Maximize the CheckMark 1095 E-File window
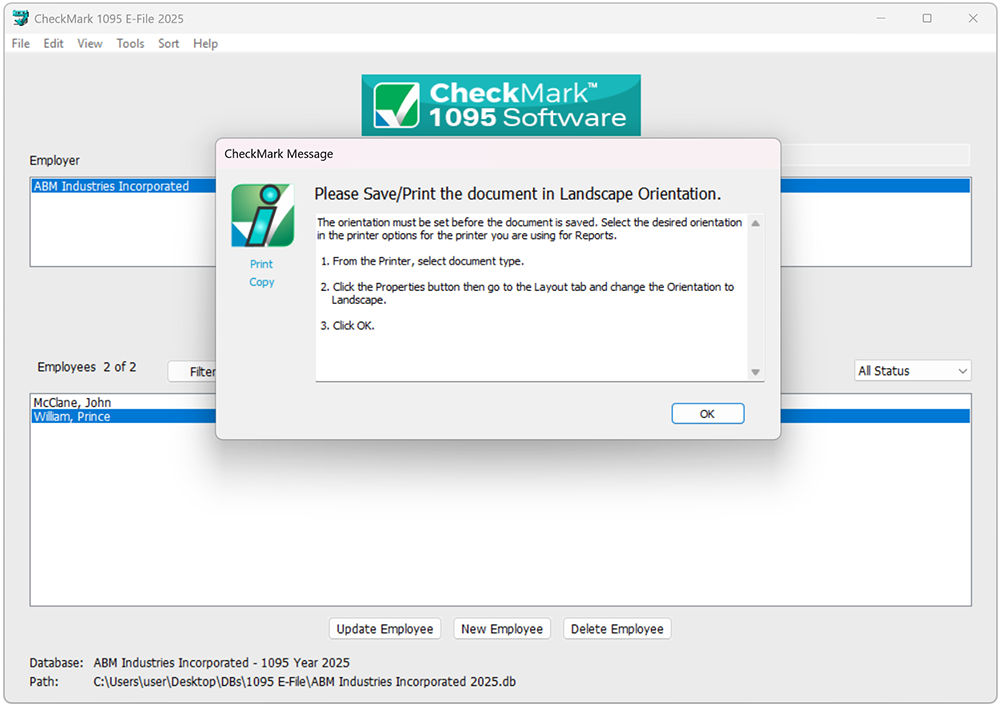1000x706 pixels. [927, 18]
